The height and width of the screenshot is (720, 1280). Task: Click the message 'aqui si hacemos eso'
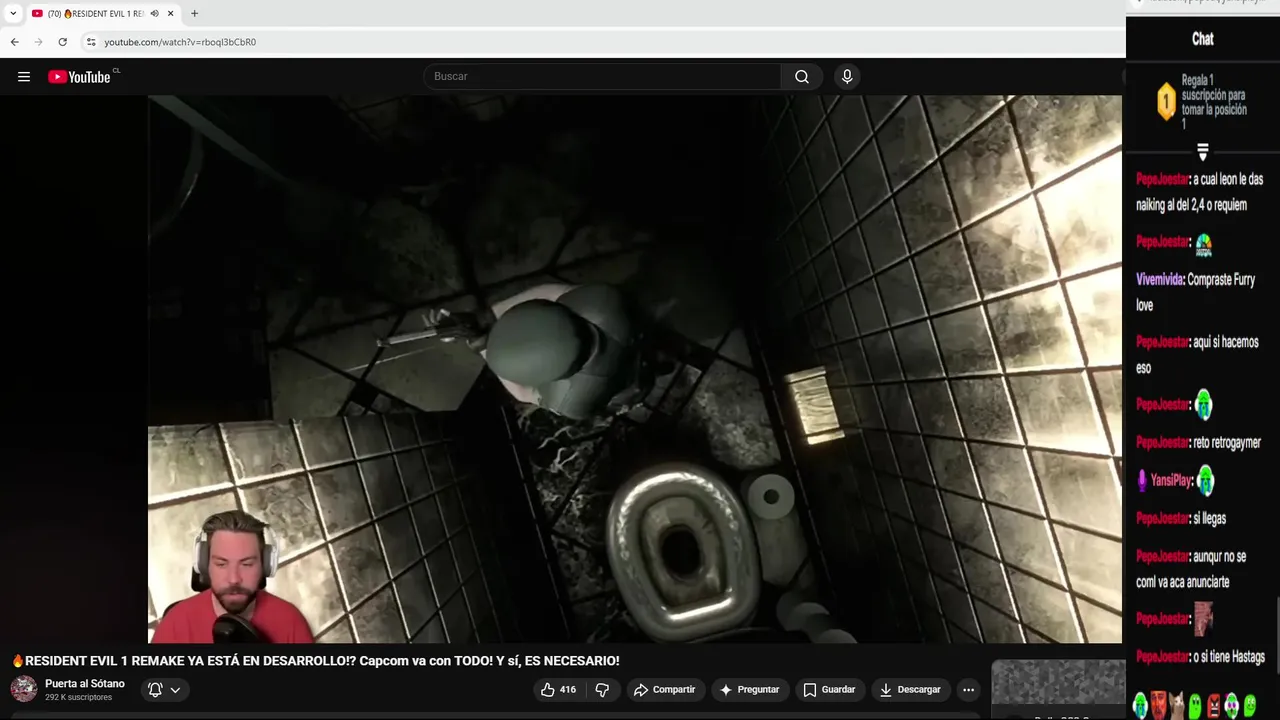1197,354
